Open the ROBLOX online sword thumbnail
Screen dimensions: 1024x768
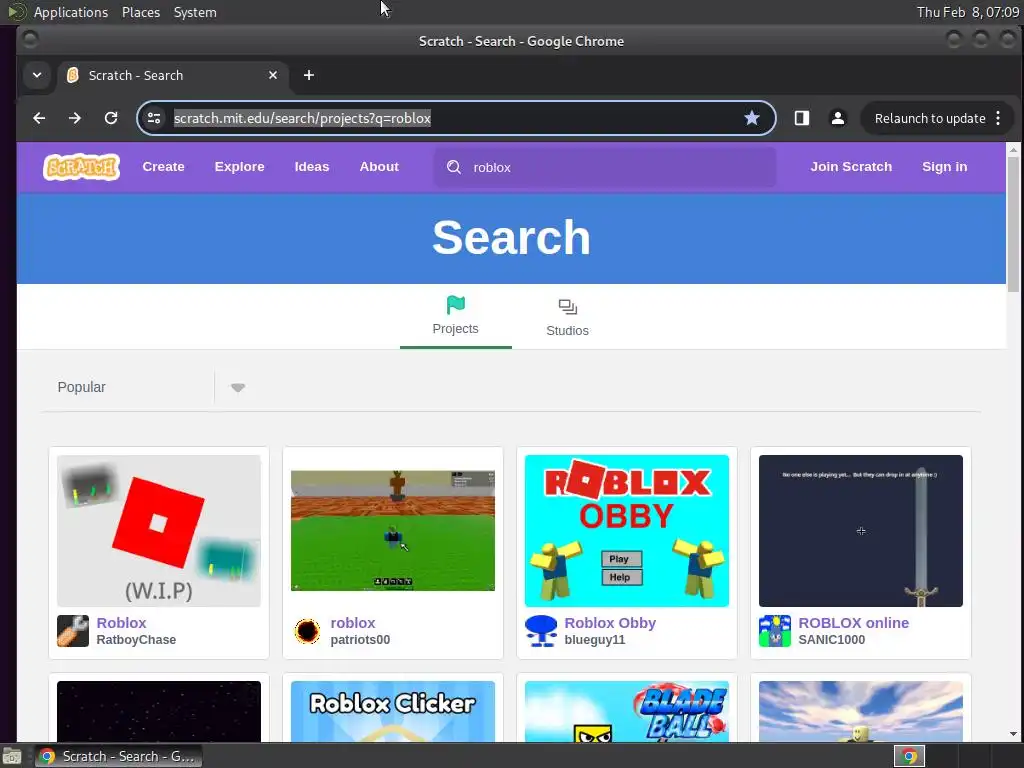(x=861, y=531)
